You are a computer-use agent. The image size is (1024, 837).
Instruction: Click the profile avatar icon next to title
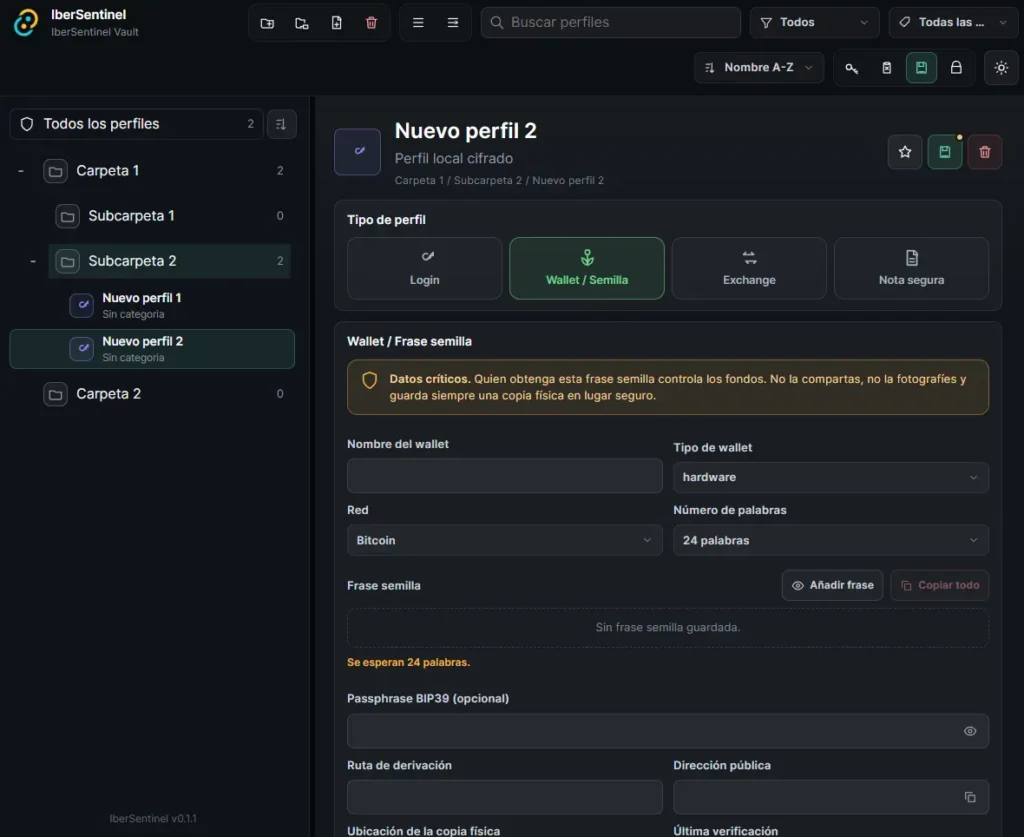pos(357,151)
